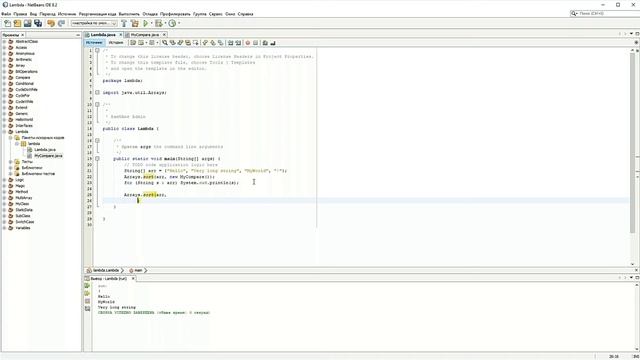The height and width of the screenshot is (360, 640).
Task: Click the Debug Project toolbar icon
Action: click(x=158, y=23)
